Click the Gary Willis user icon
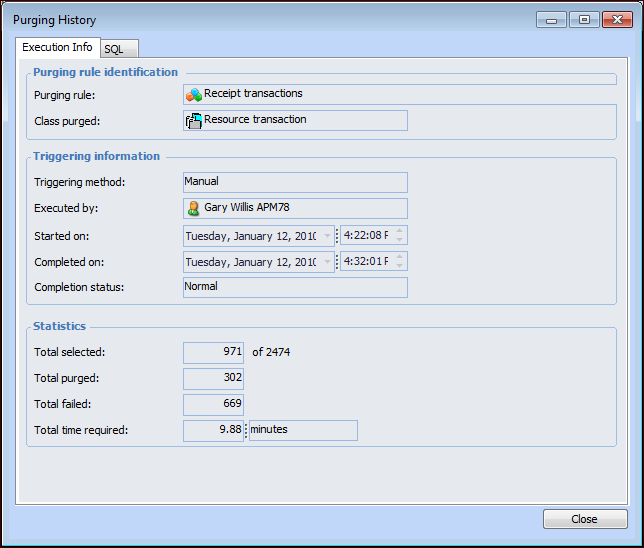 (x=193, y=208)
